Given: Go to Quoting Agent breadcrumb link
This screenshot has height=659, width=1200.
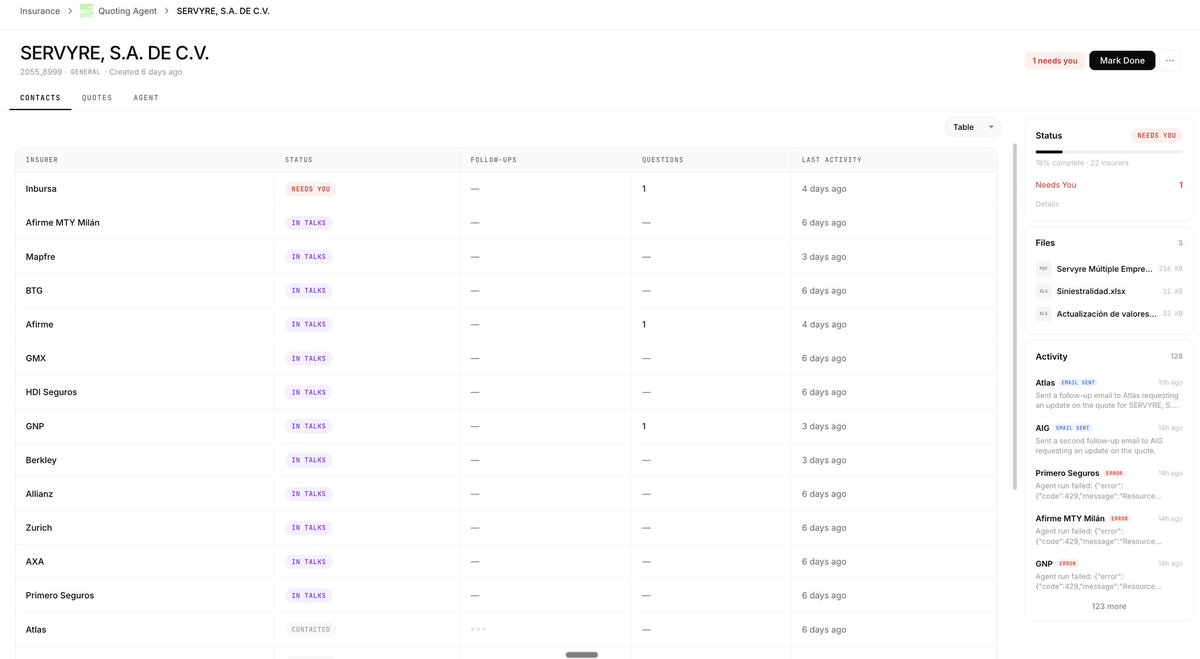Looking at the screenshot, I should tap(127, 11).
